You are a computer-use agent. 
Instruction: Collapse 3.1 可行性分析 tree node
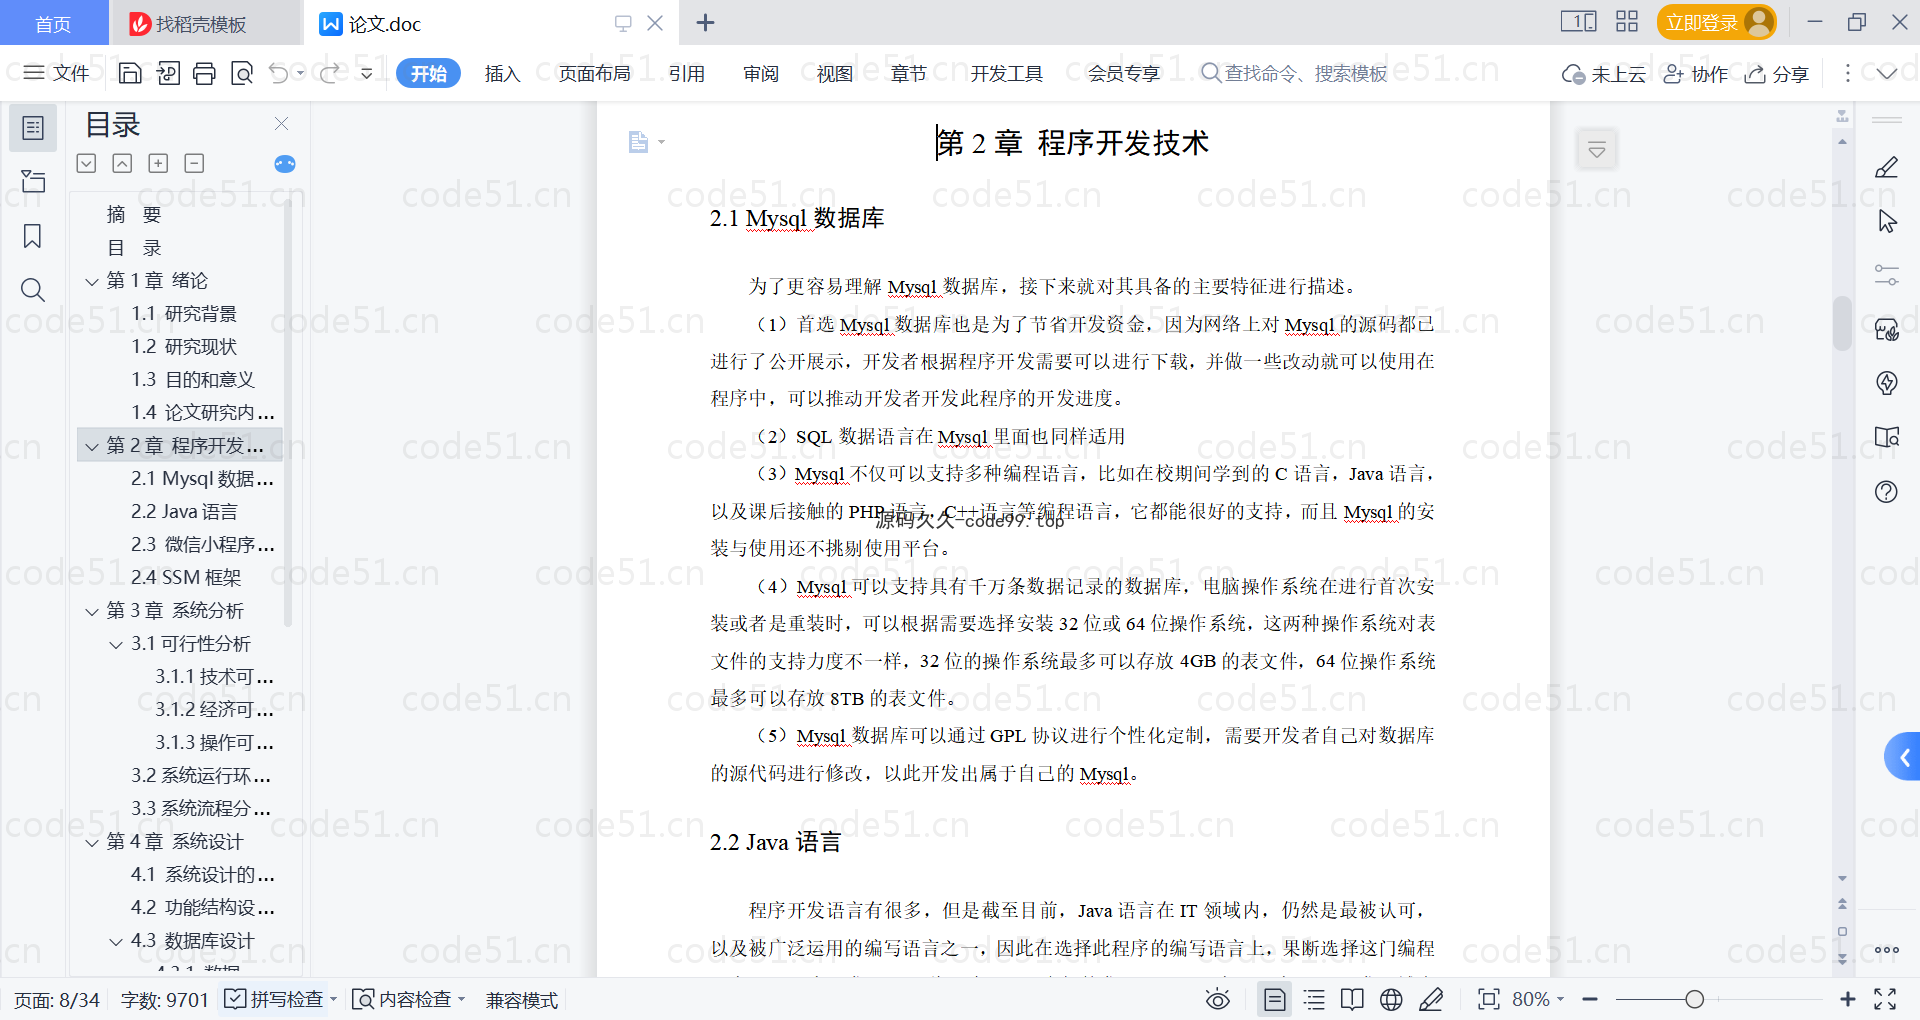[x=116, y=645]
